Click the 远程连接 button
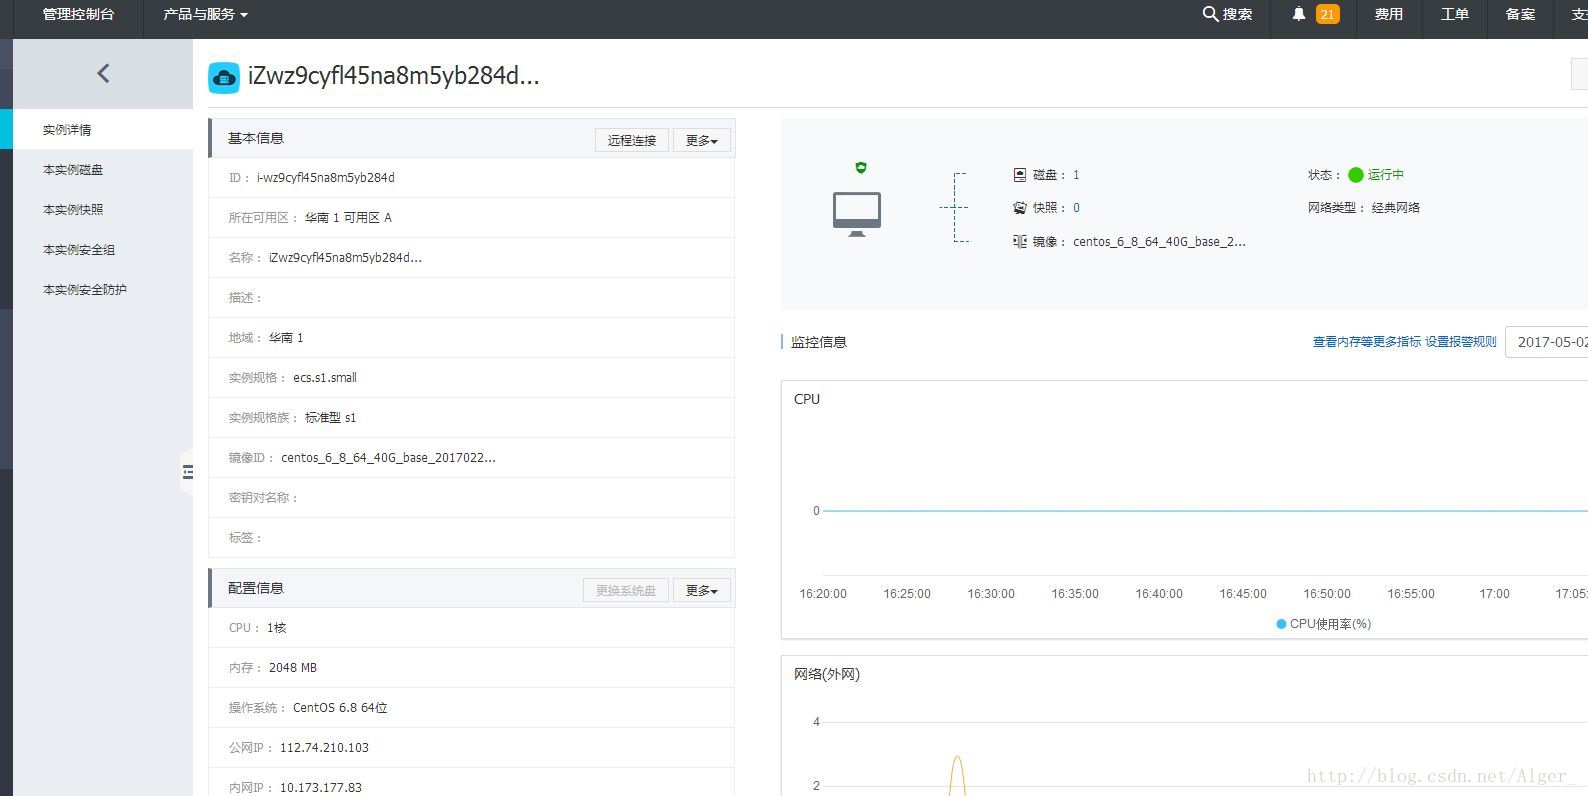Image resolution: width=1588 pixels, height=796 pixels. (632, 141)
